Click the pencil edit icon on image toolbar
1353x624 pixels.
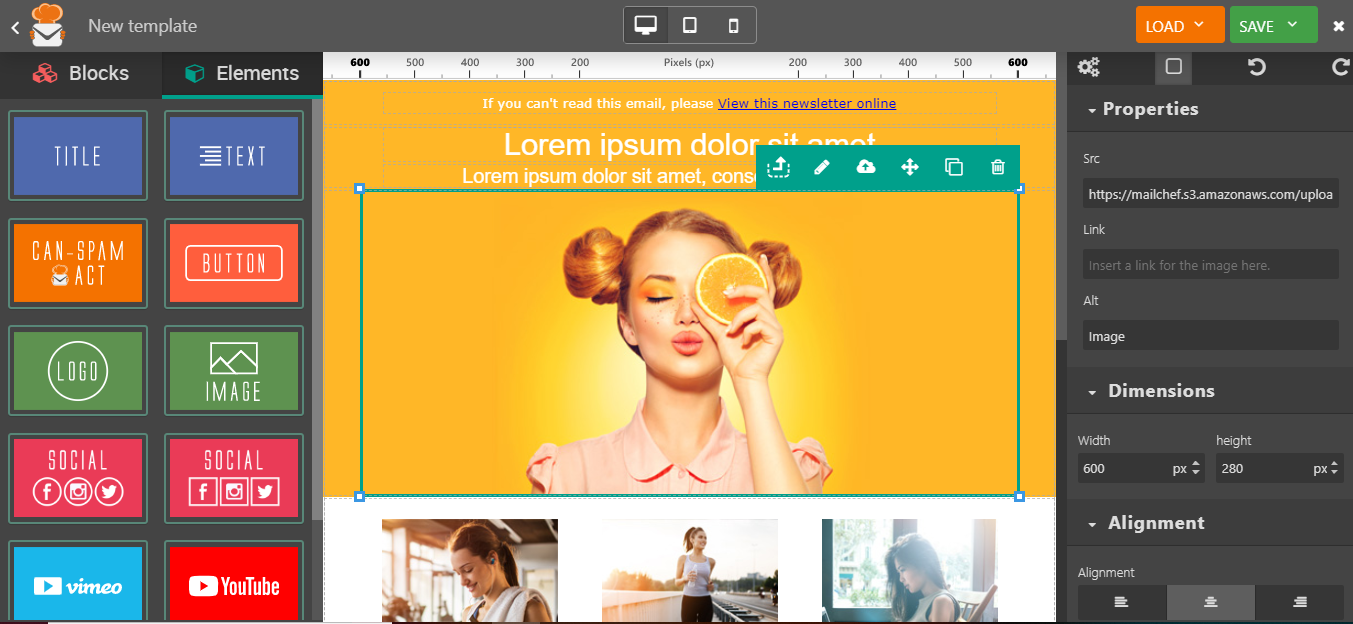[822, 167]
